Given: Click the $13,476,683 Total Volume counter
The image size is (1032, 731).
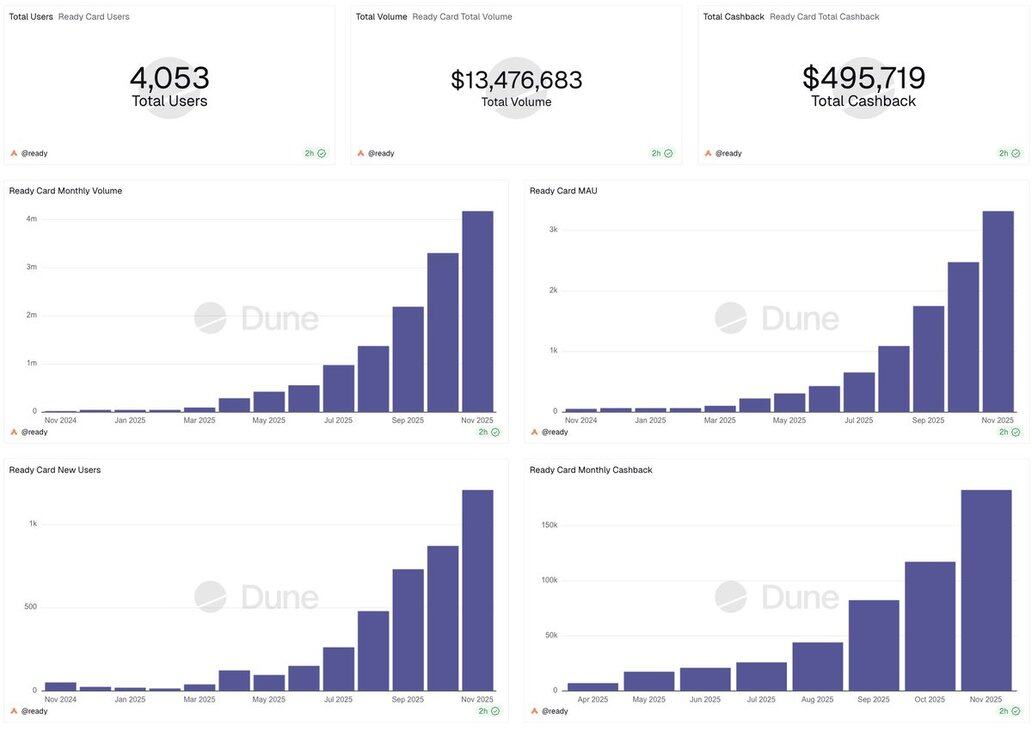Looking at the screenshot, I should tap(516, 80).
